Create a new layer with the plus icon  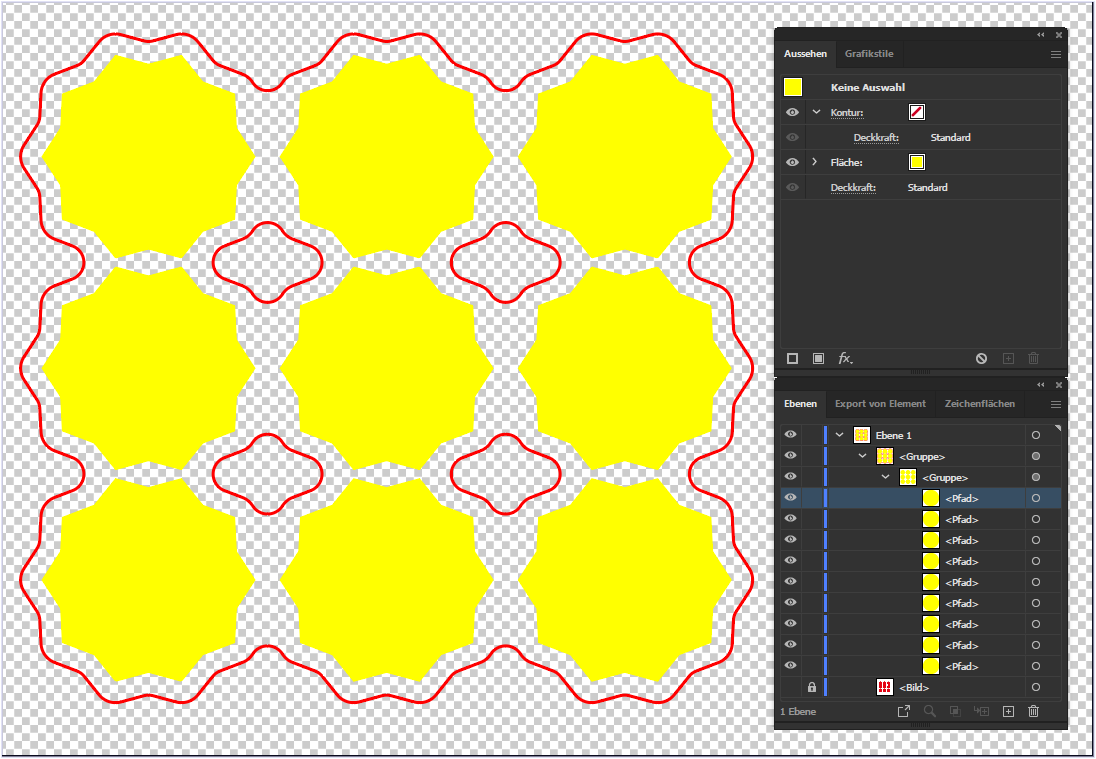[1008, 710]
